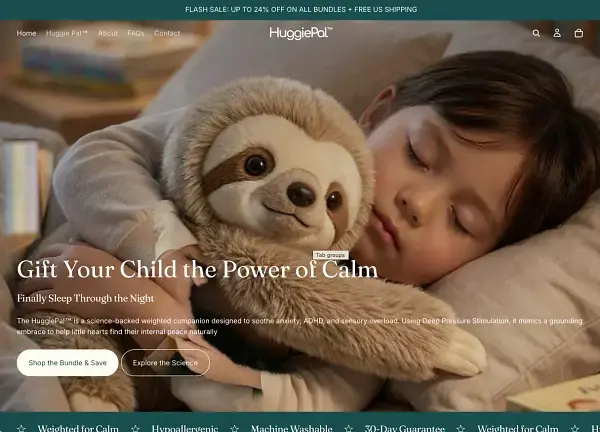Go to the Home menu item
This screenshot has width=600, height=432.
pos(26,33)
